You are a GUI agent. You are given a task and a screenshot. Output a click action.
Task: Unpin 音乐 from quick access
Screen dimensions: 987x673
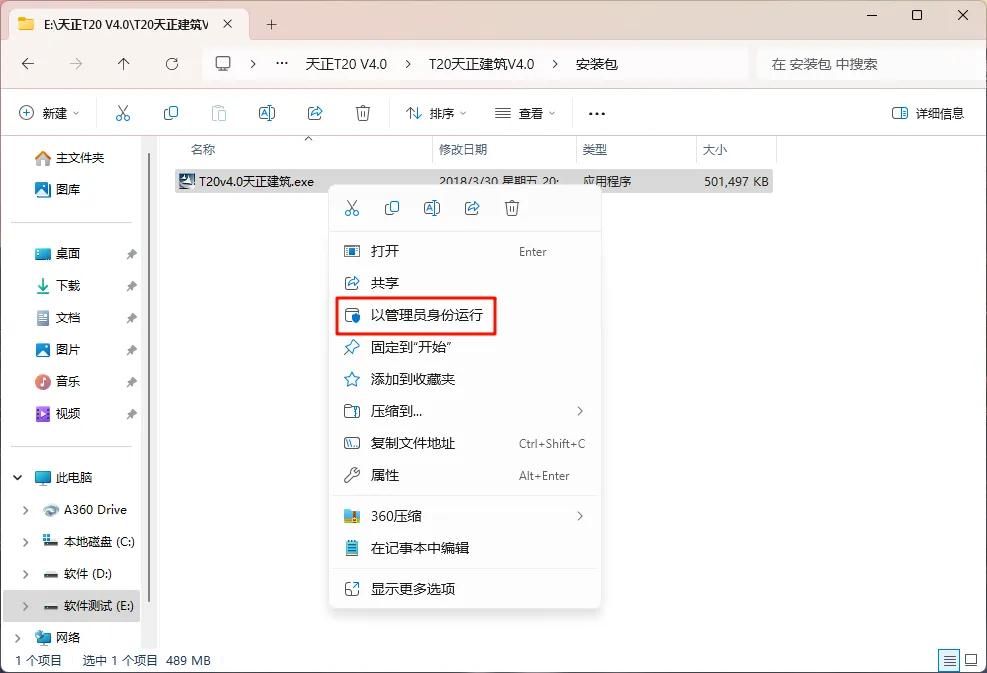[131, 382]
